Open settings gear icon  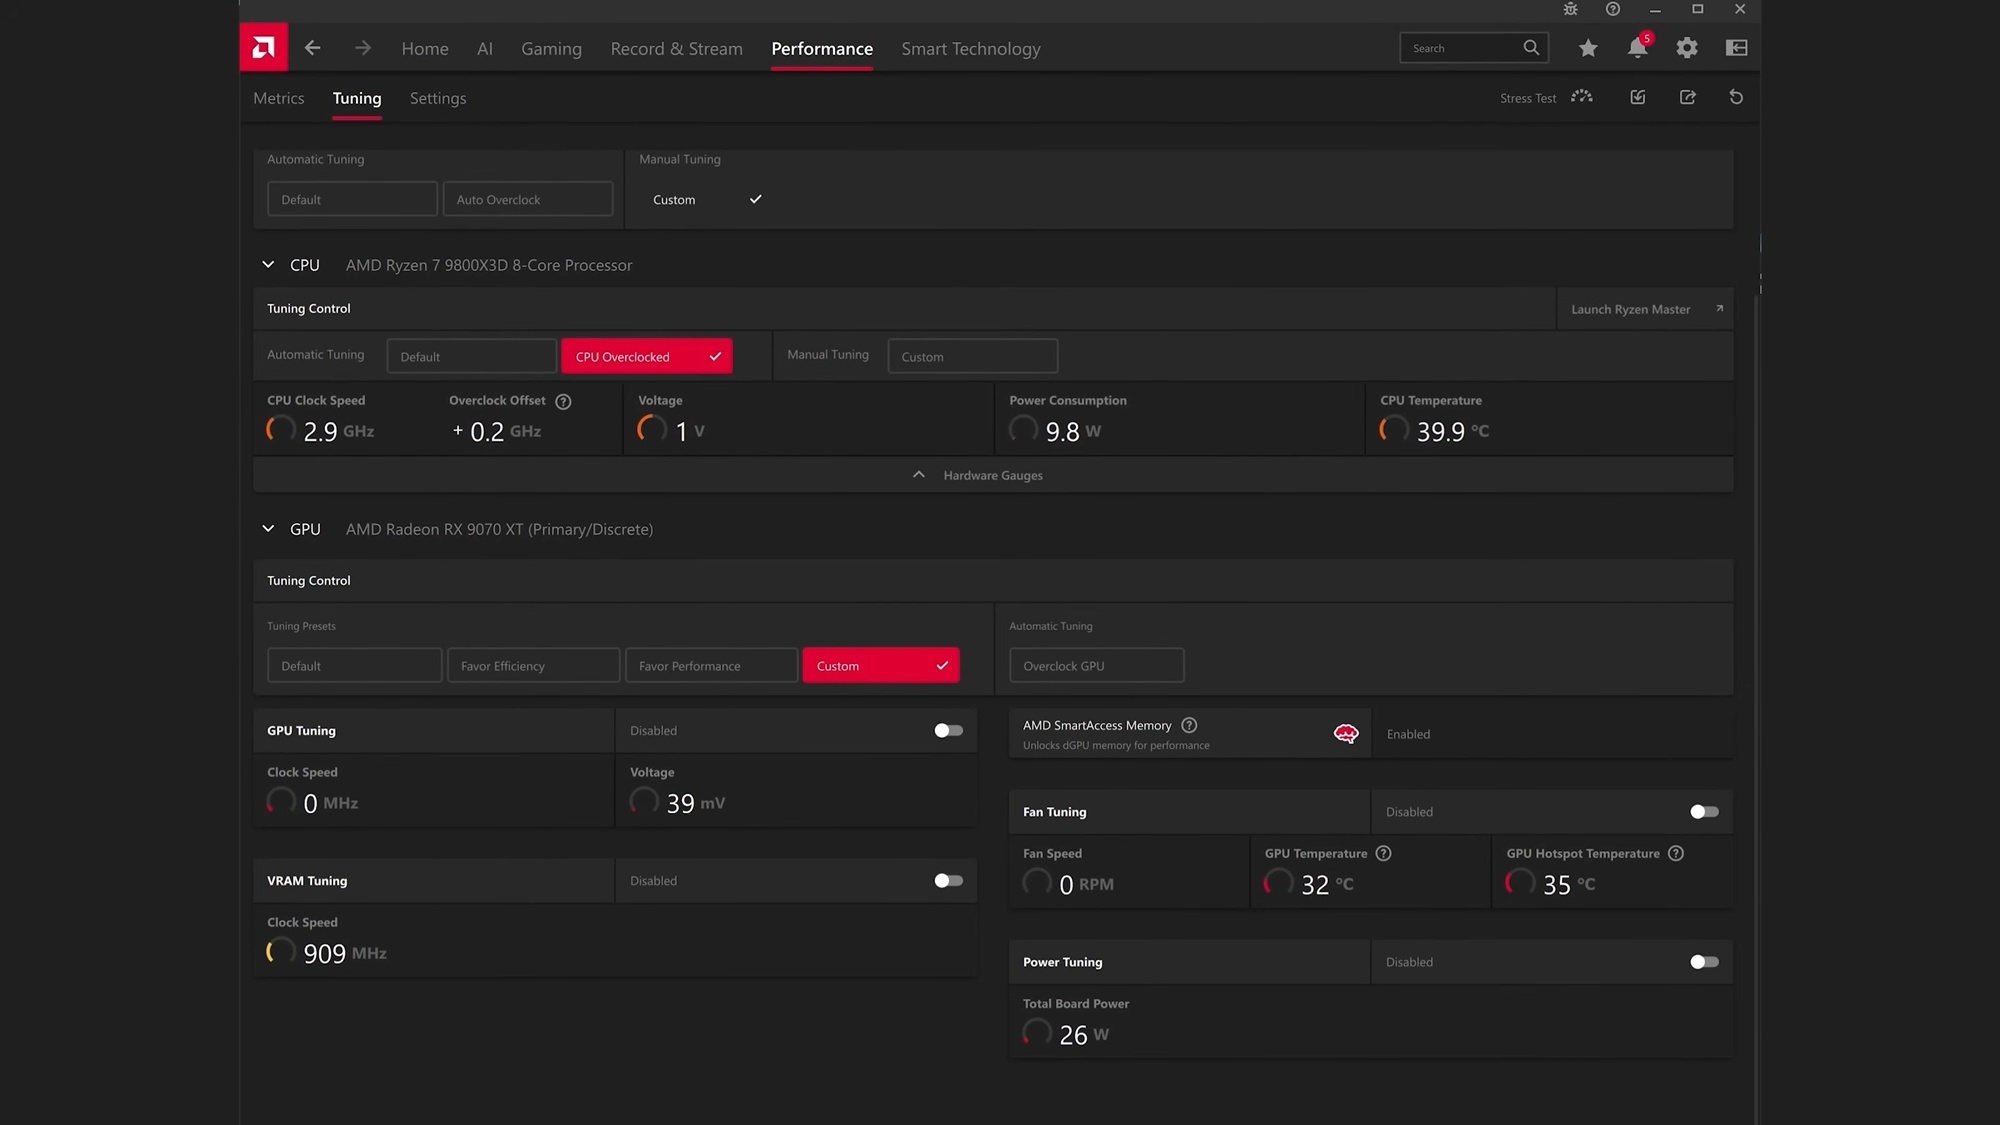(x=1687, y=48)
